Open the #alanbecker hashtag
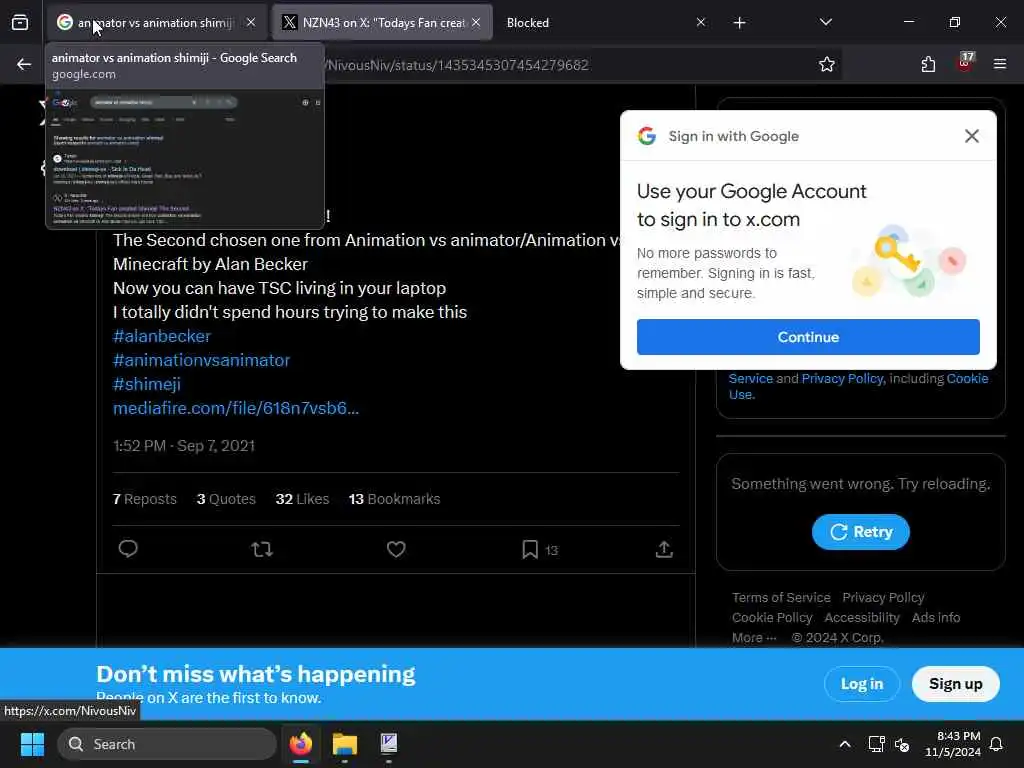The image size is (1024, 768). click(161, 336)
